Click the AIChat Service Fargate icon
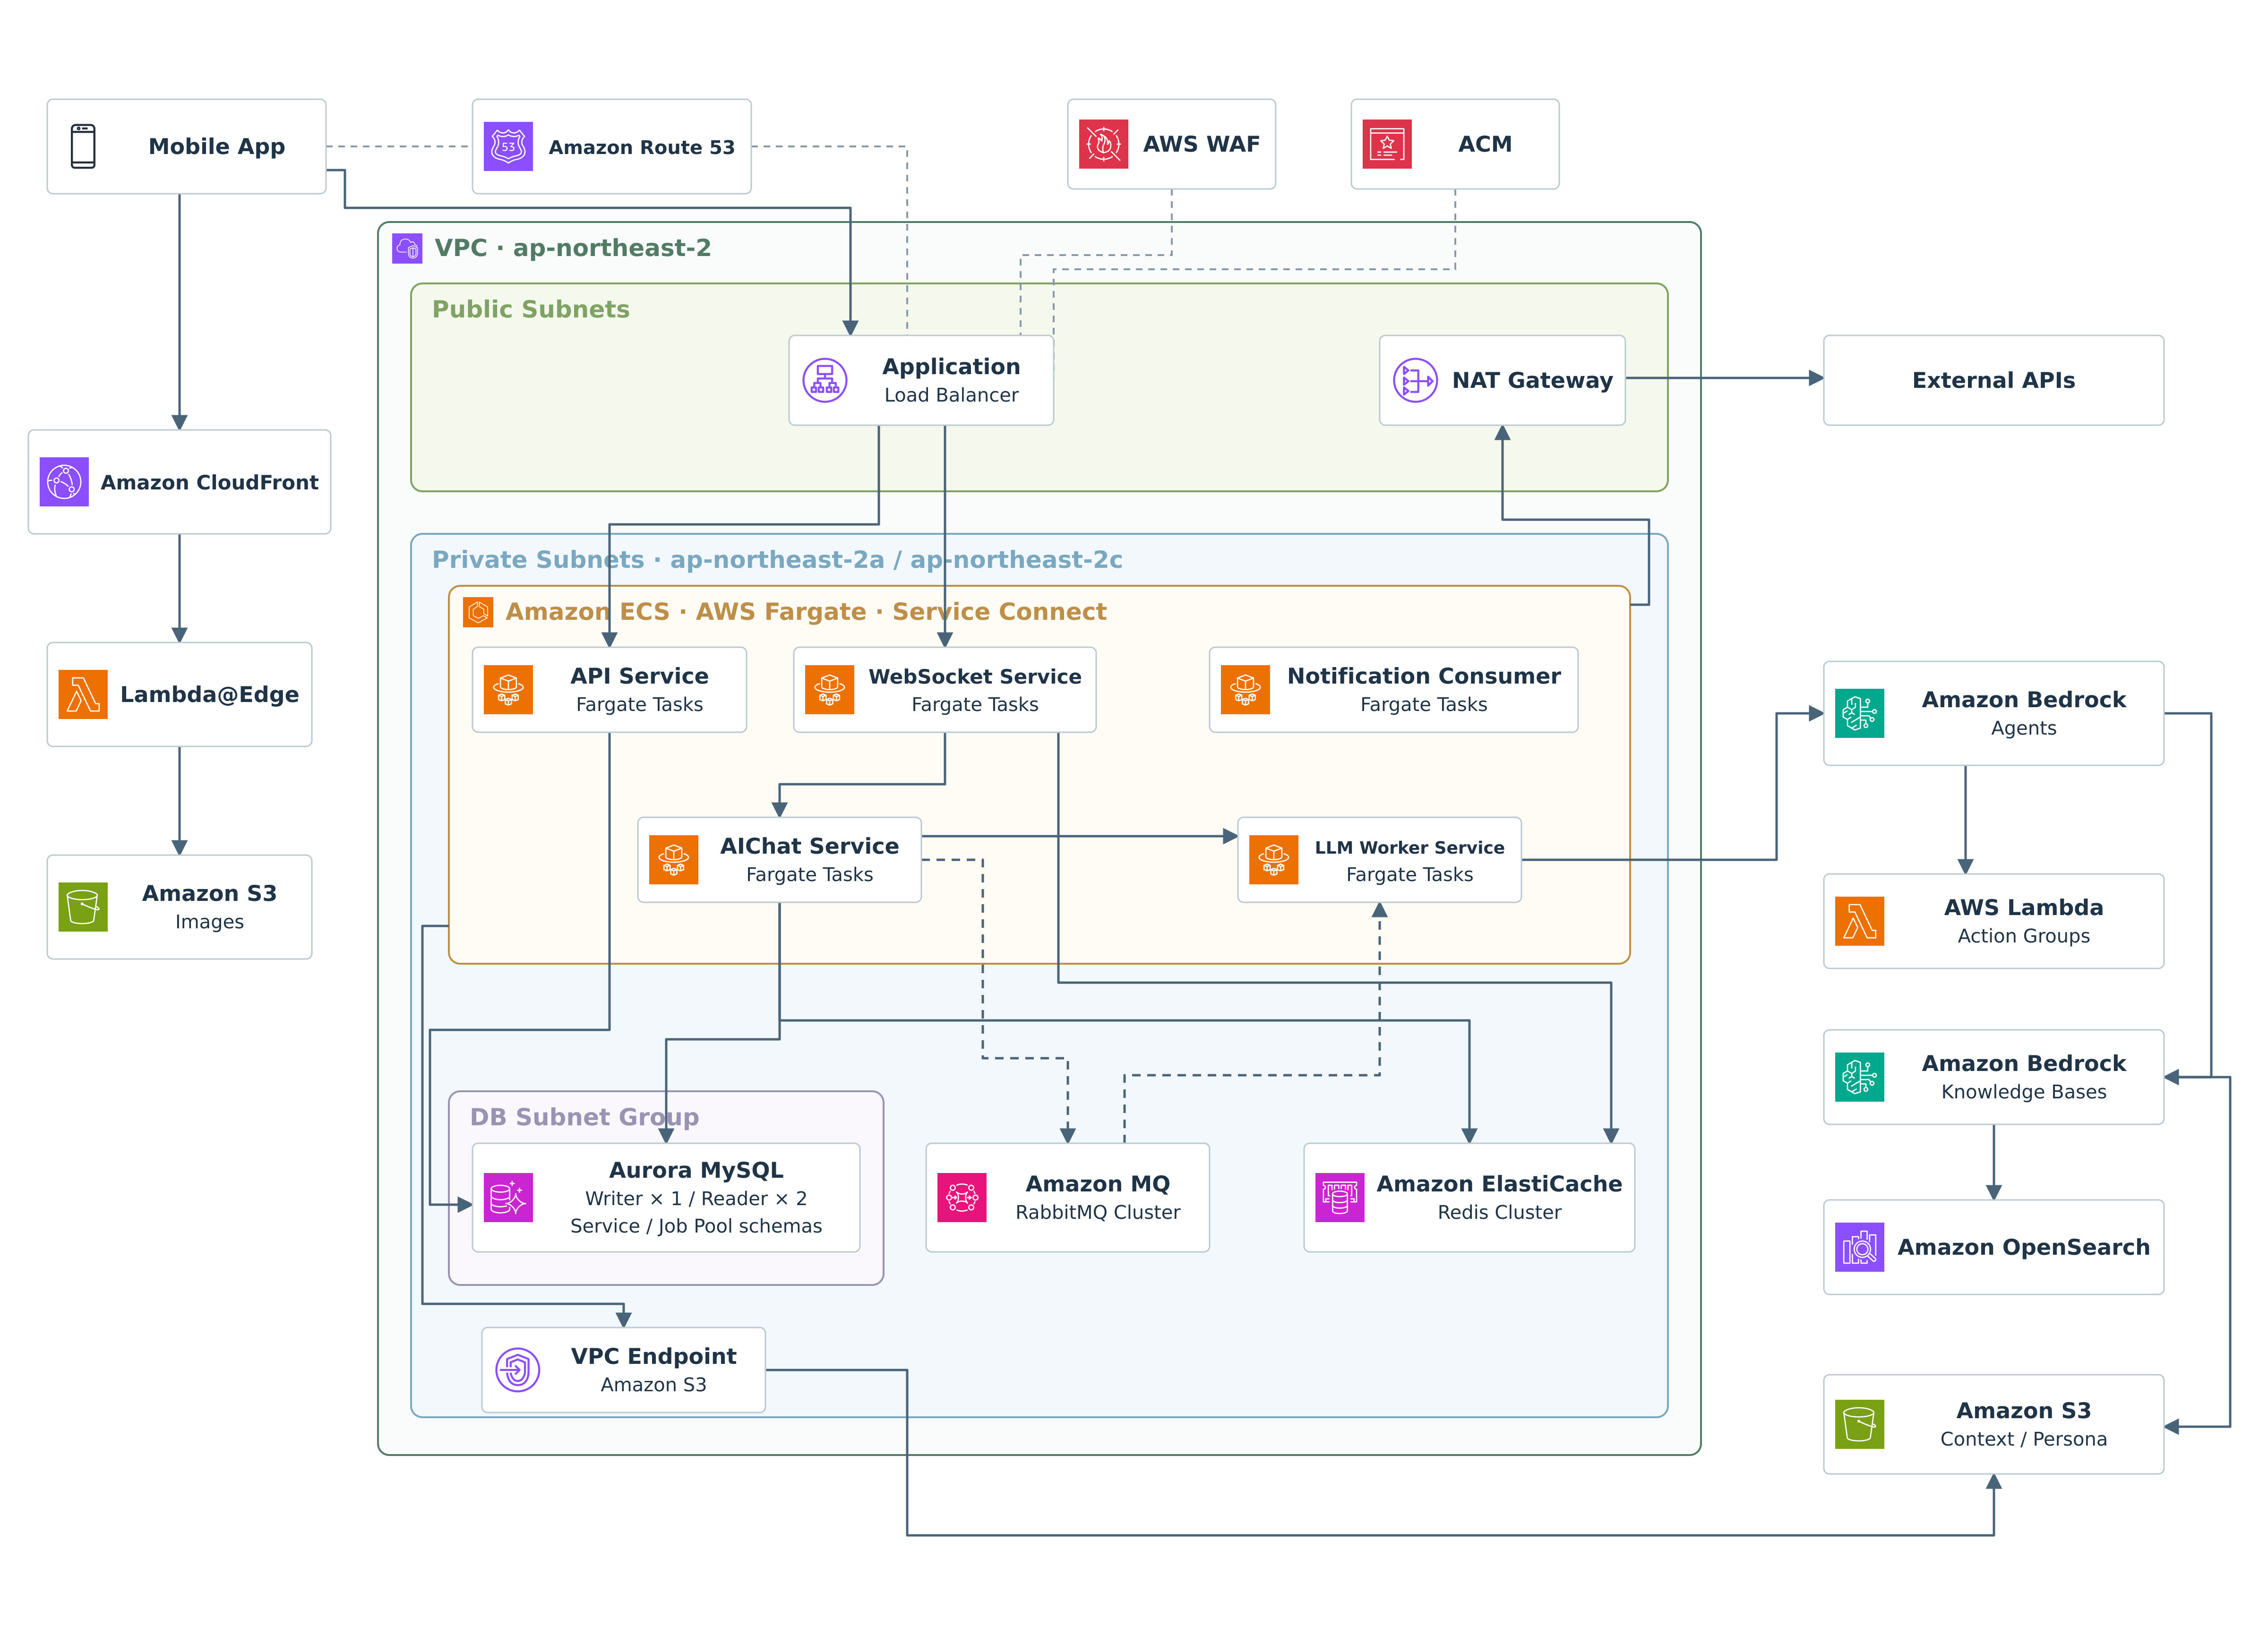This screenshot has width=2268, height=1644. pos(673,860)
